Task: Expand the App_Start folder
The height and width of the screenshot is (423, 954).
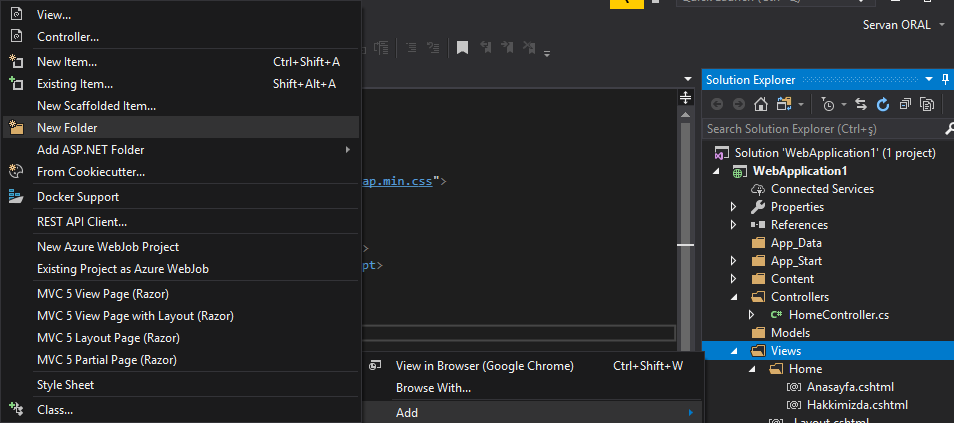Action: pos(734,260)
